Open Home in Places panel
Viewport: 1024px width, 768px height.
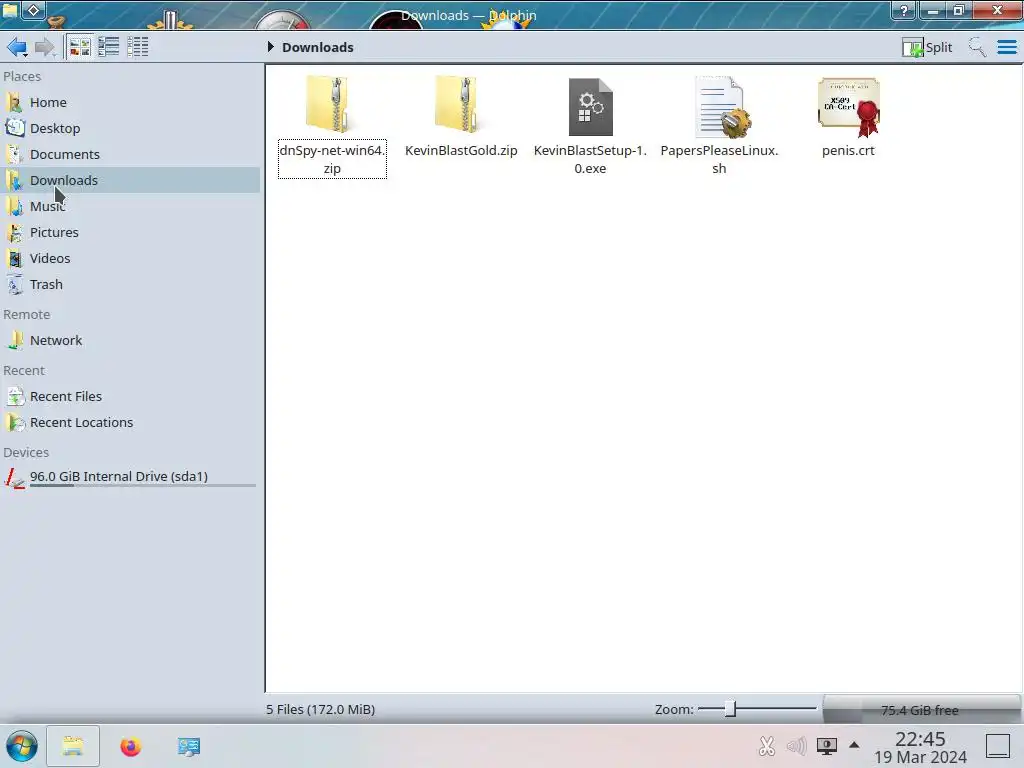pos(131,103)
